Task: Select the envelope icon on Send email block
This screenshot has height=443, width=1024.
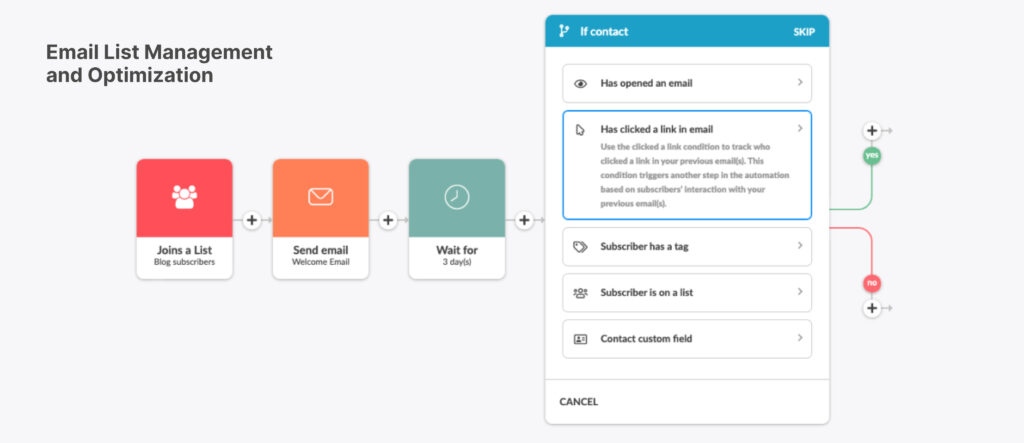Action: pyautogui.click(x=321, y=197)
